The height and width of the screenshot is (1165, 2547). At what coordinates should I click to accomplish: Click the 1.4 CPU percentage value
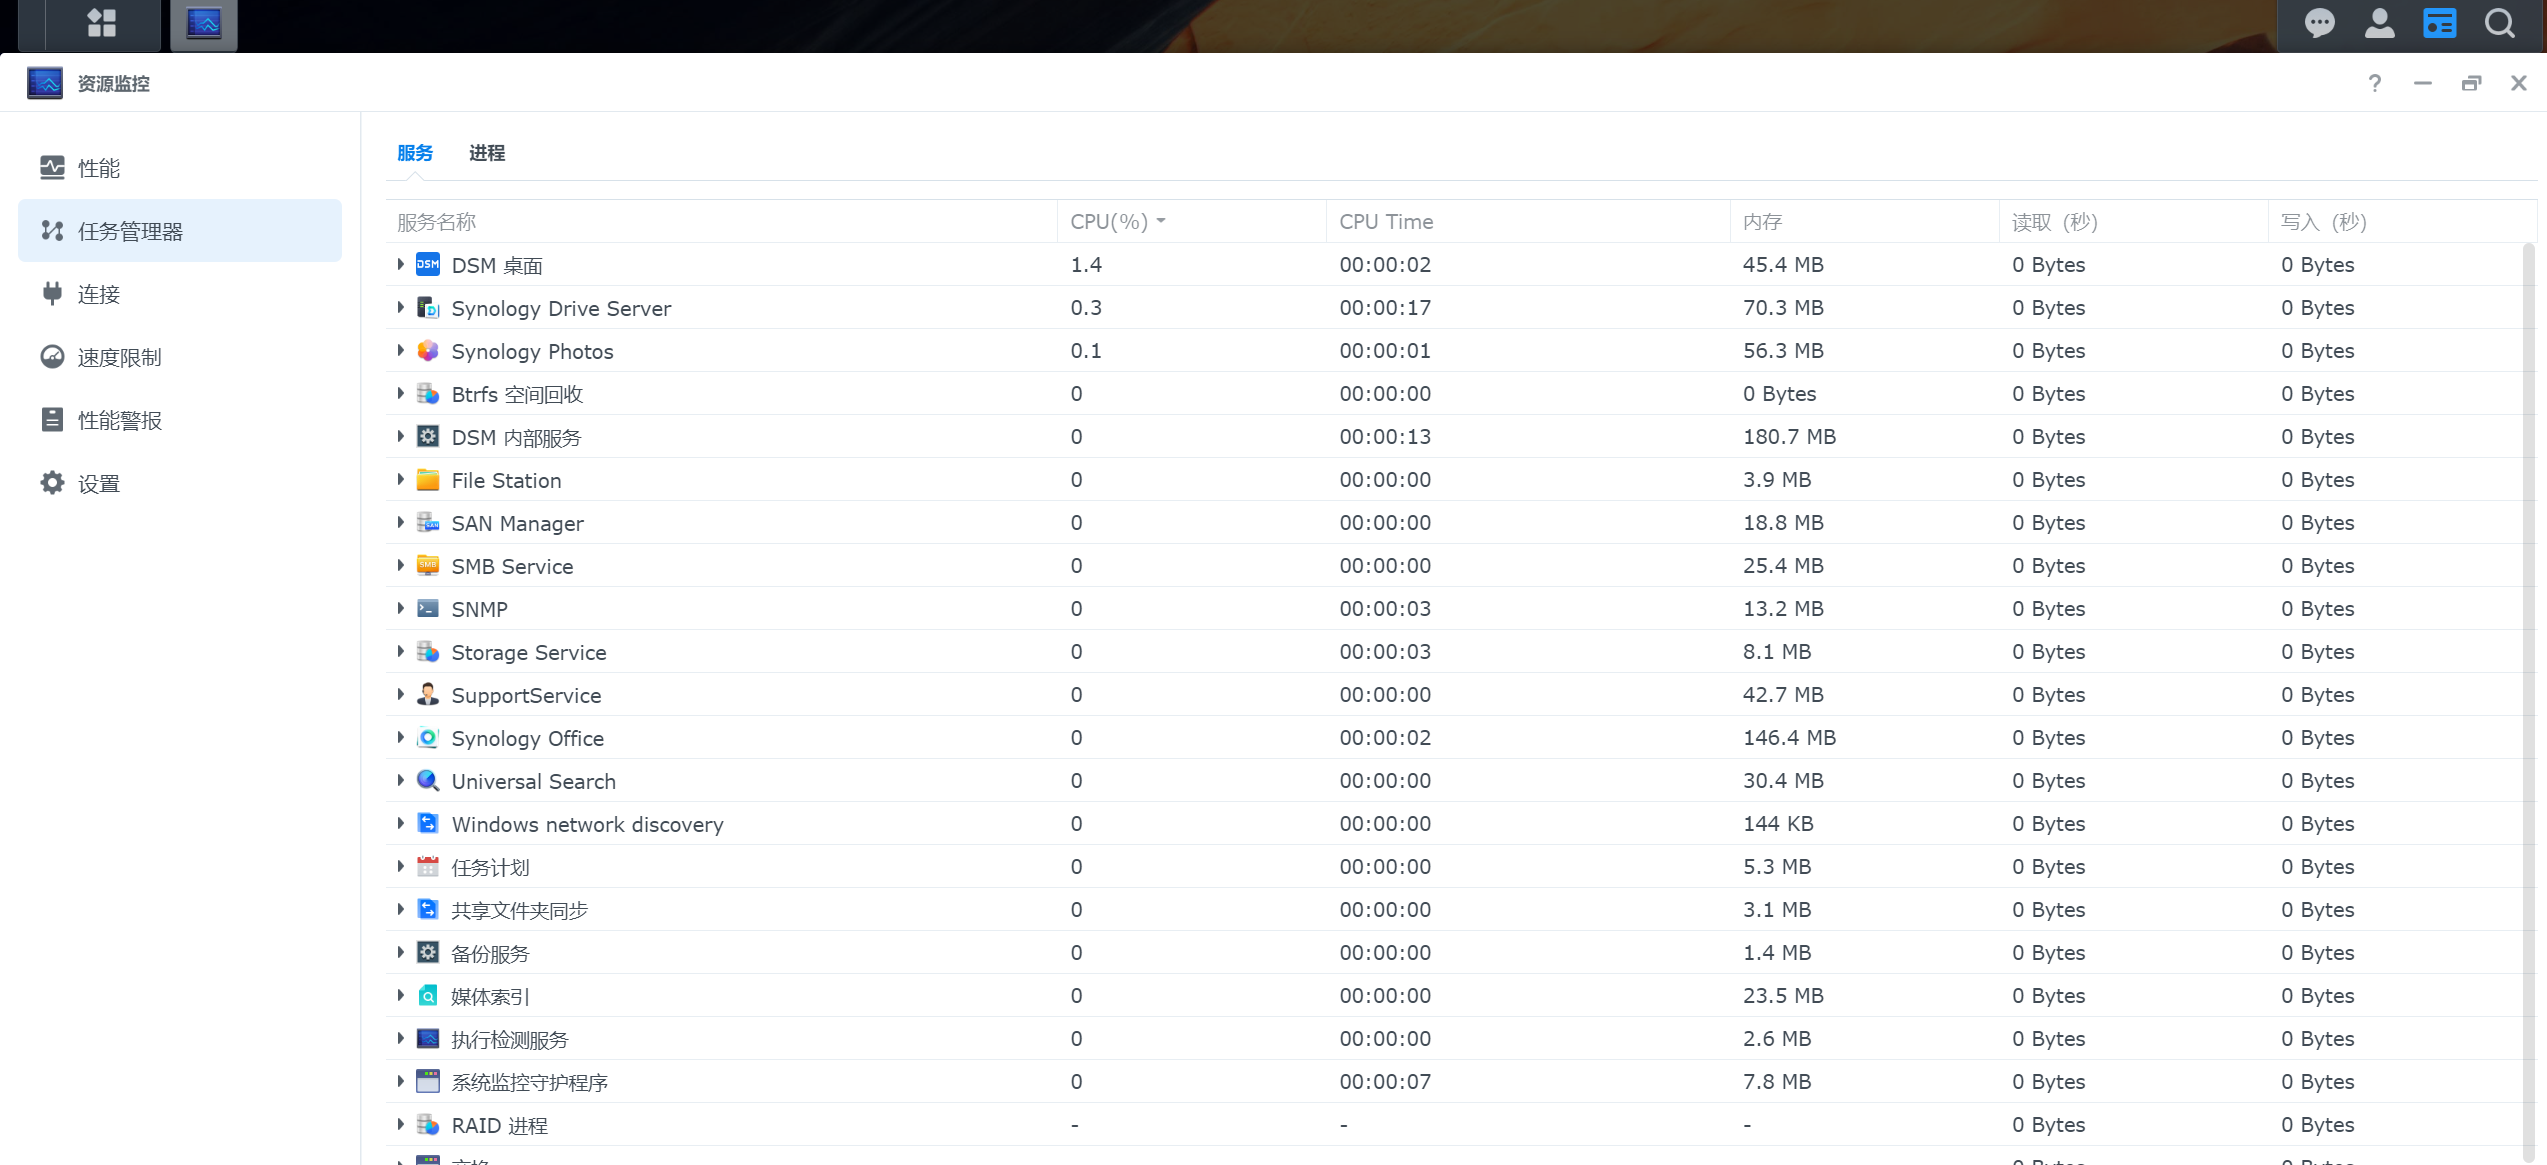point(1086,264)
